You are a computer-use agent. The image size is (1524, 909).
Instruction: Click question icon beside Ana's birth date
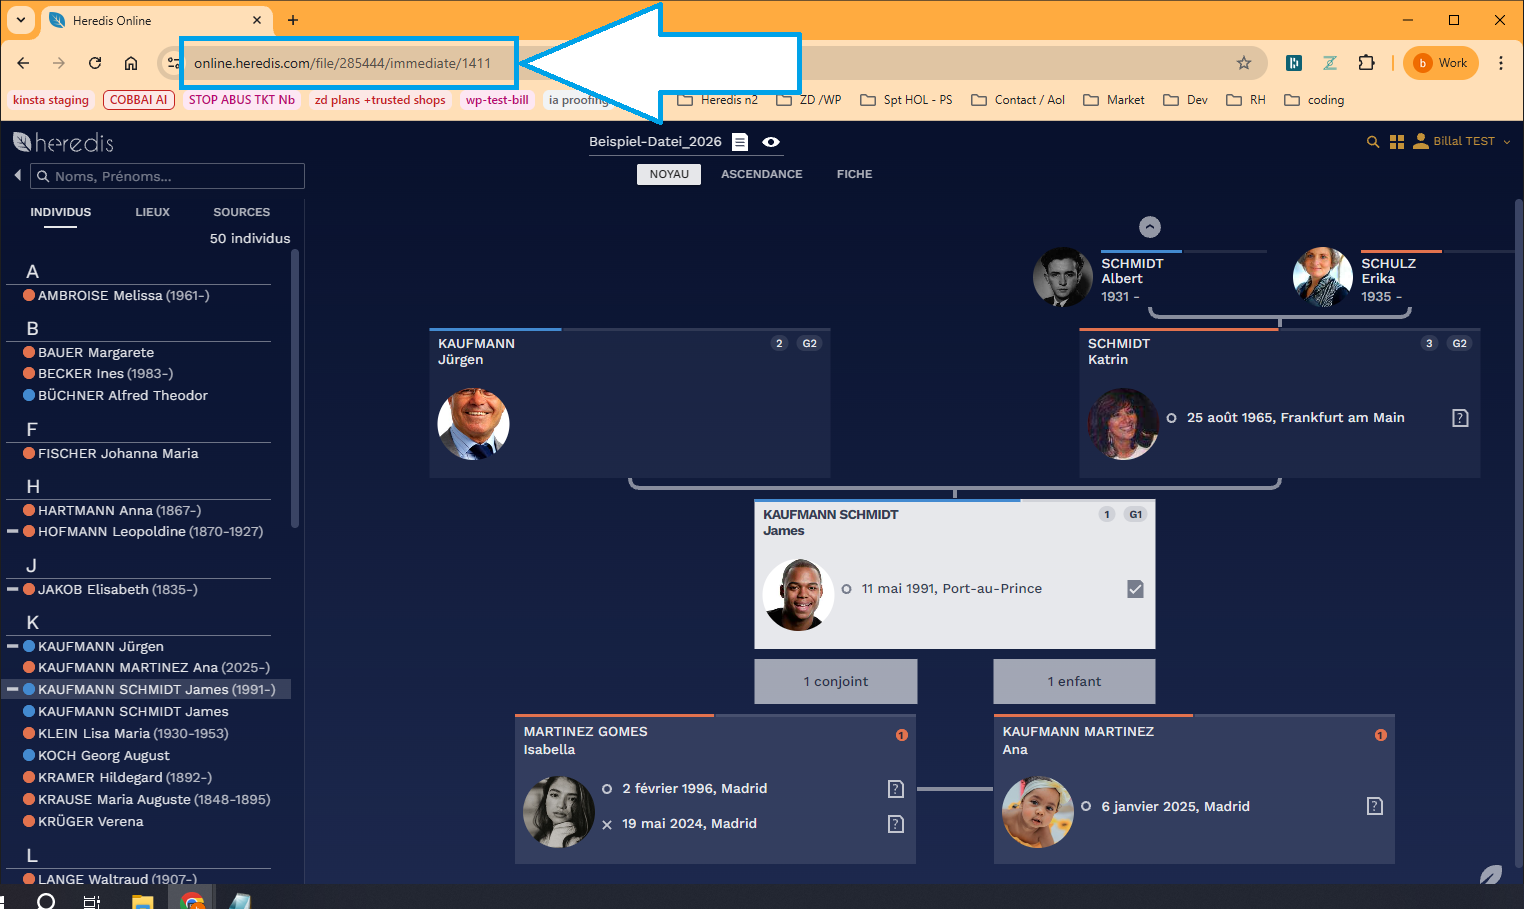(1375, 806)
